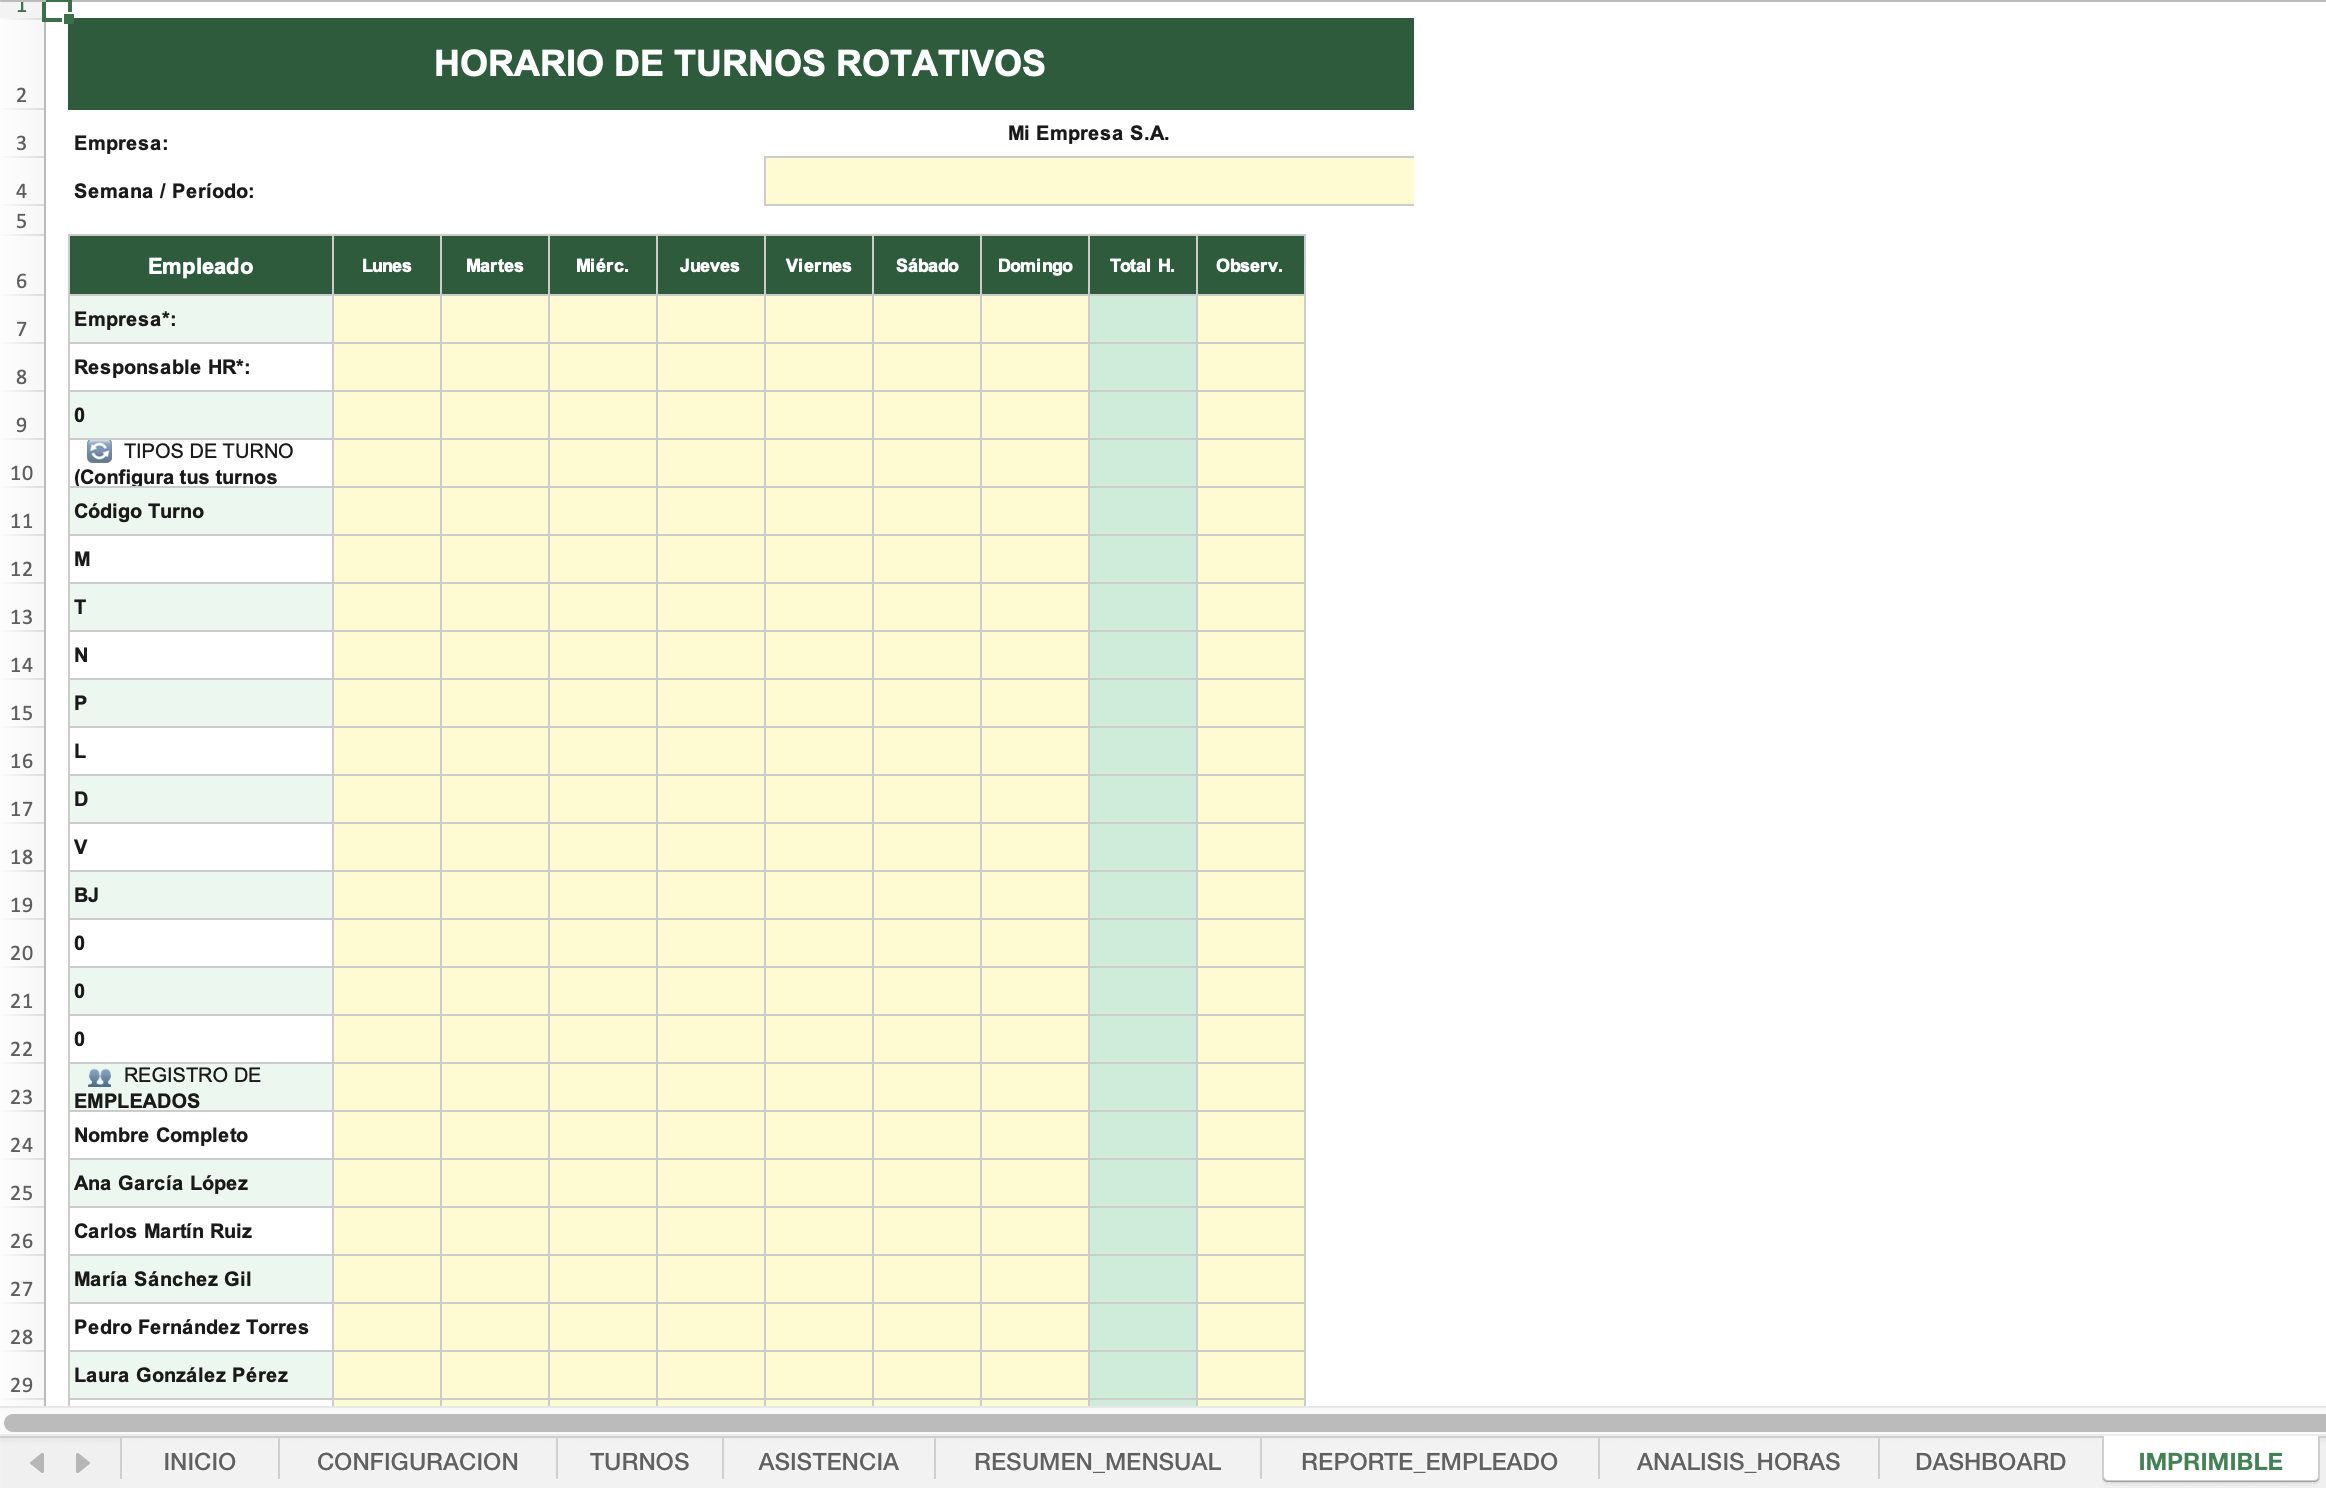The image size is (2326, 1488).
Task: Click the Miérc. column header
Action: pos(603,265)
